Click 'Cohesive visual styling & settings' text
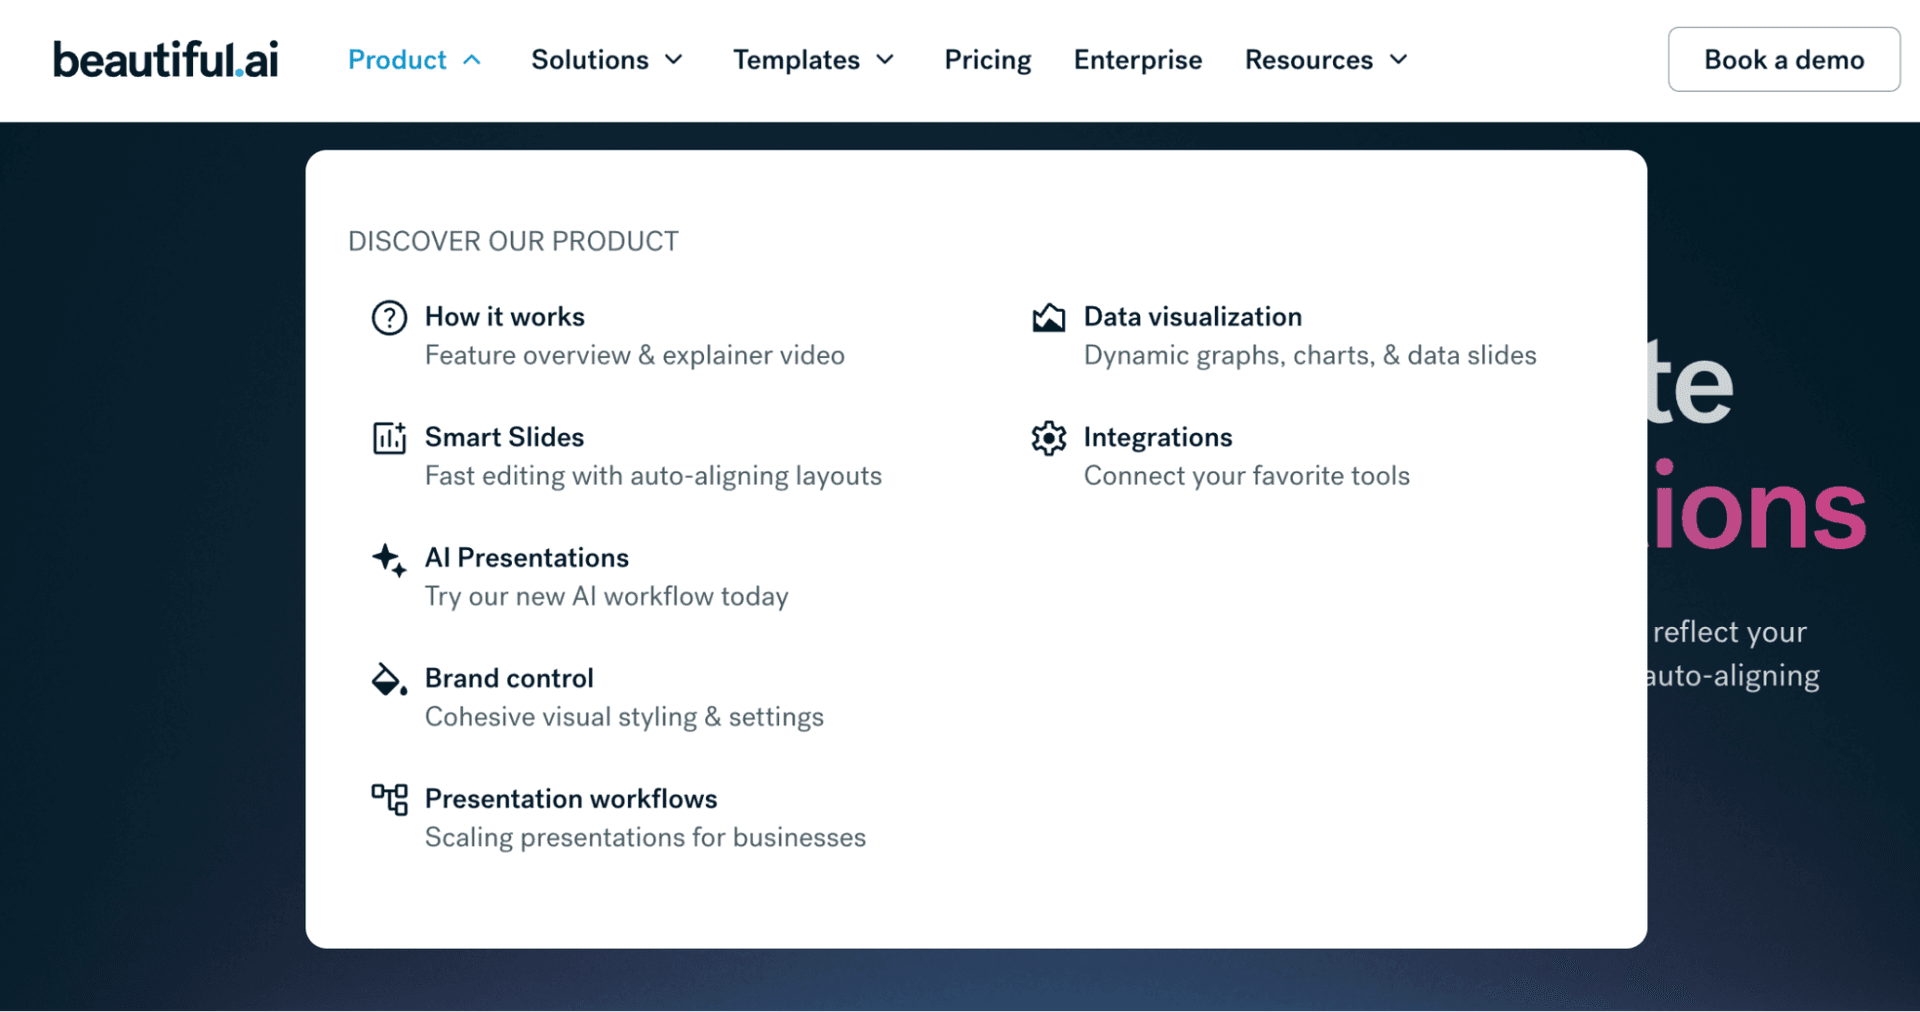The image size is (1920, 1012). click(x=624, y=717)
